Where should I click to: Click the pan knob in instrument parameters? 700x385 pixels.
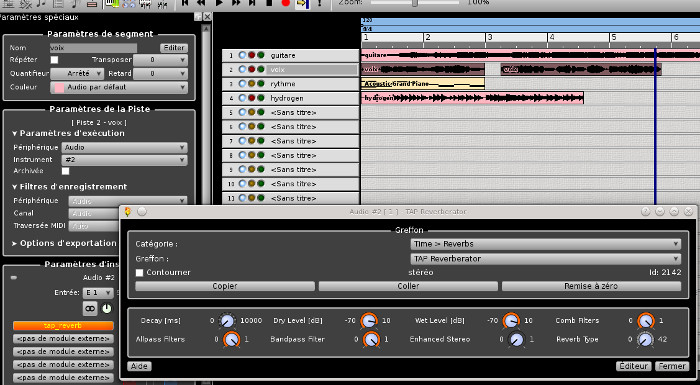tap(106, 309)
